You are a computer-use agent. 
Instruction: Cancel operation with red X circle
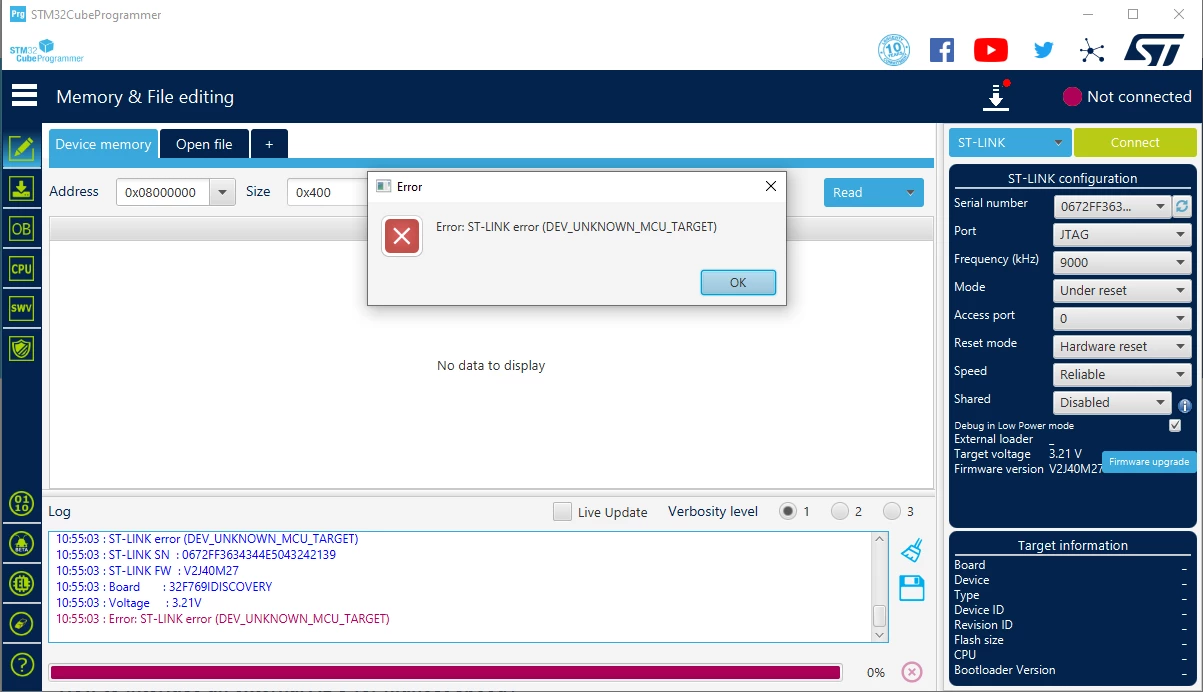(911, 672)
